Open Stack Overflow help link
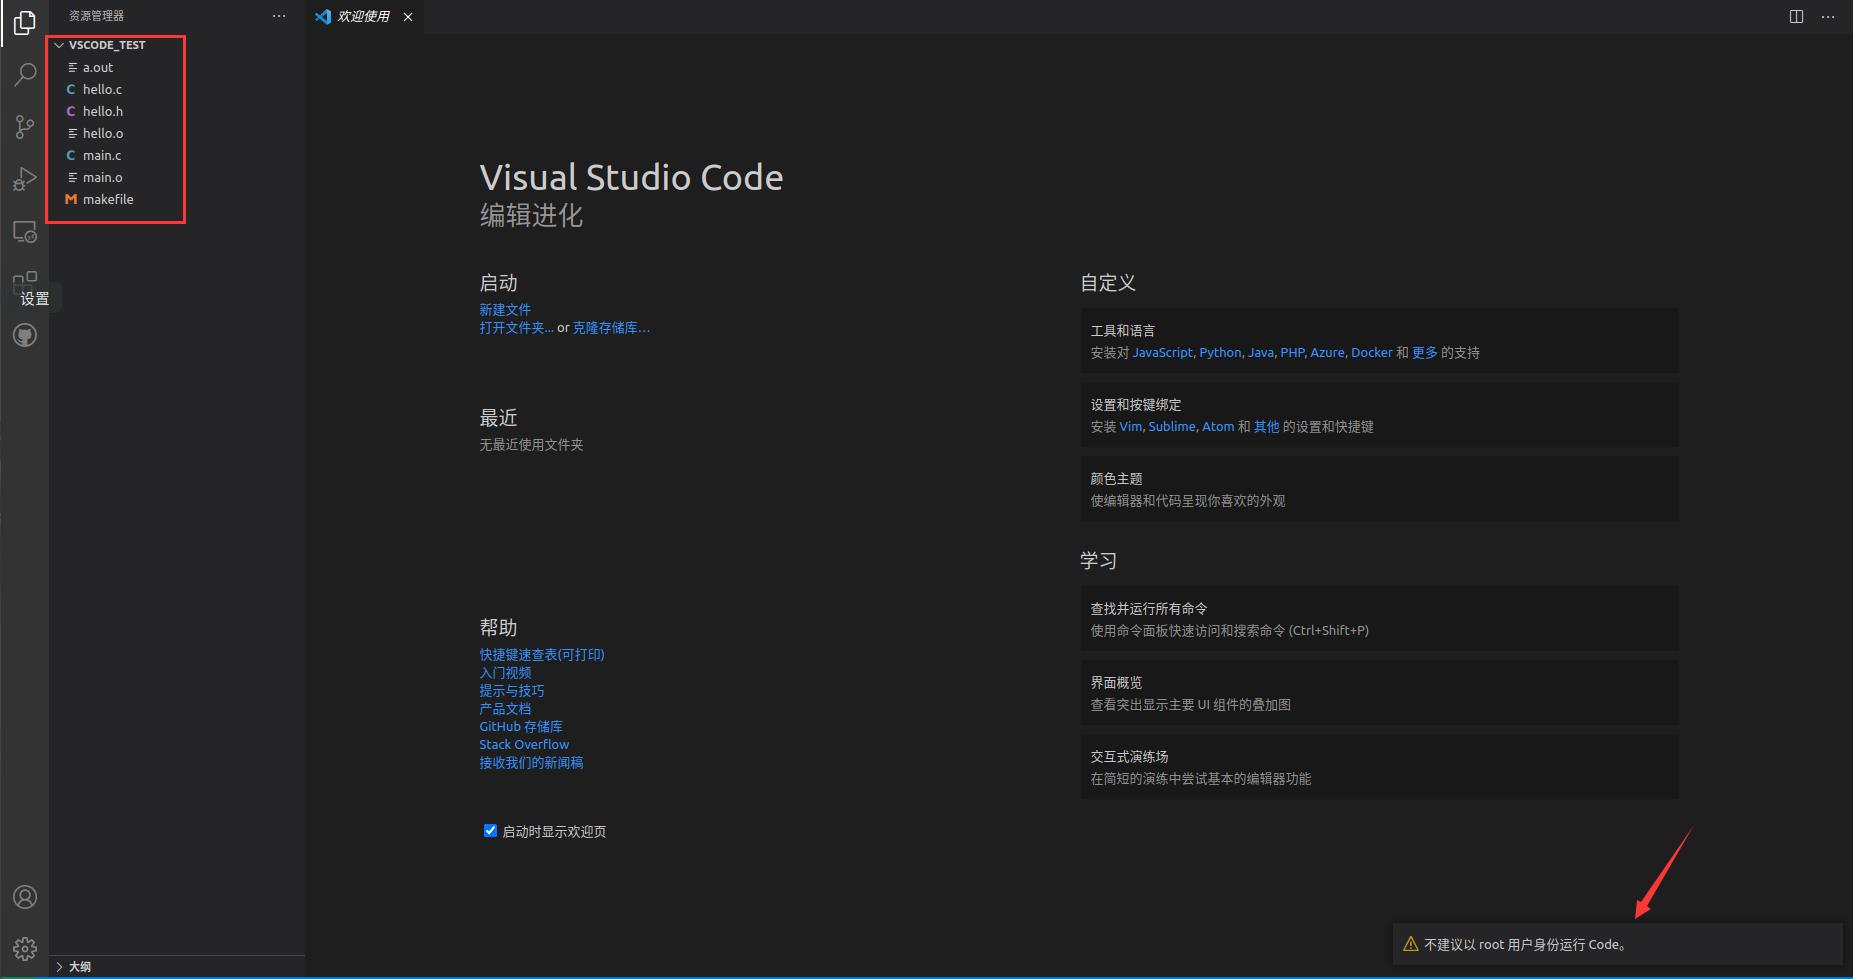The image size is (1853, 979). (x=524, y=745)
